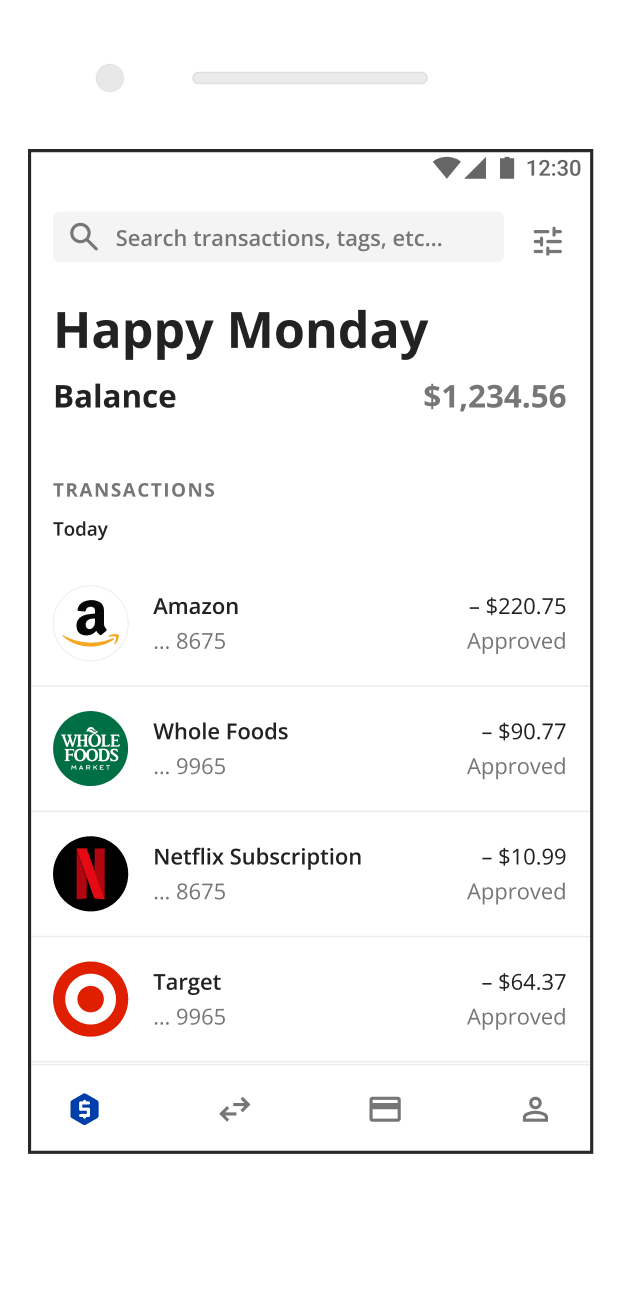Open the Amazon transaction name

pyautogui.click(x=196, y=607)
